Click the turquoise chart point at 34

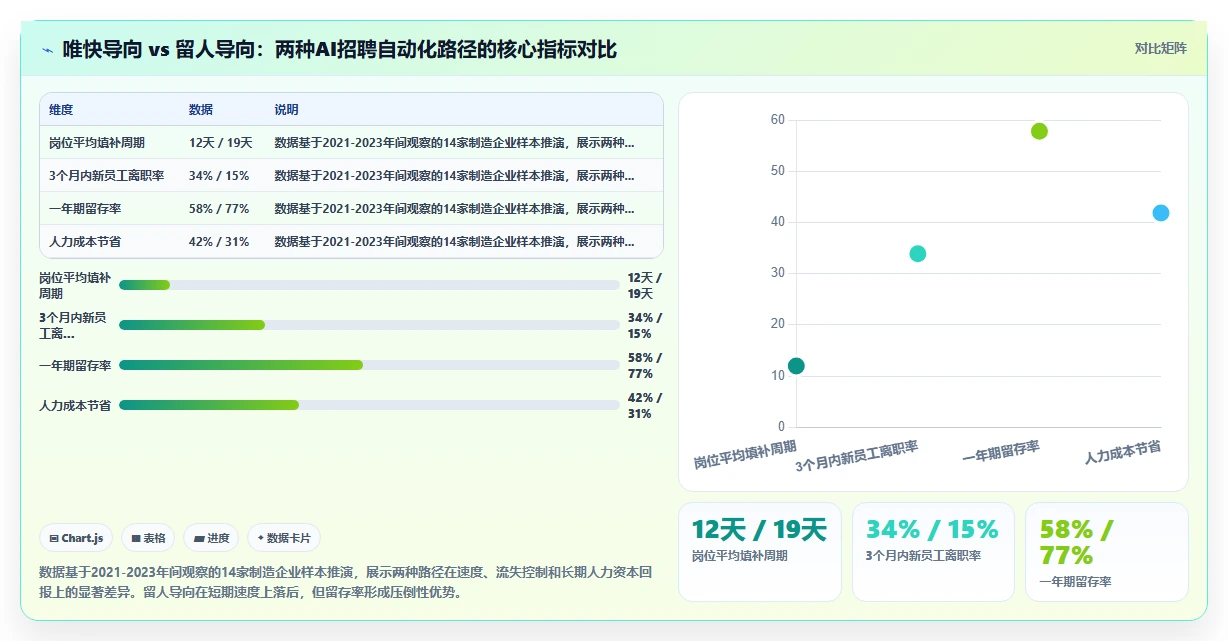tap(918, 254)
